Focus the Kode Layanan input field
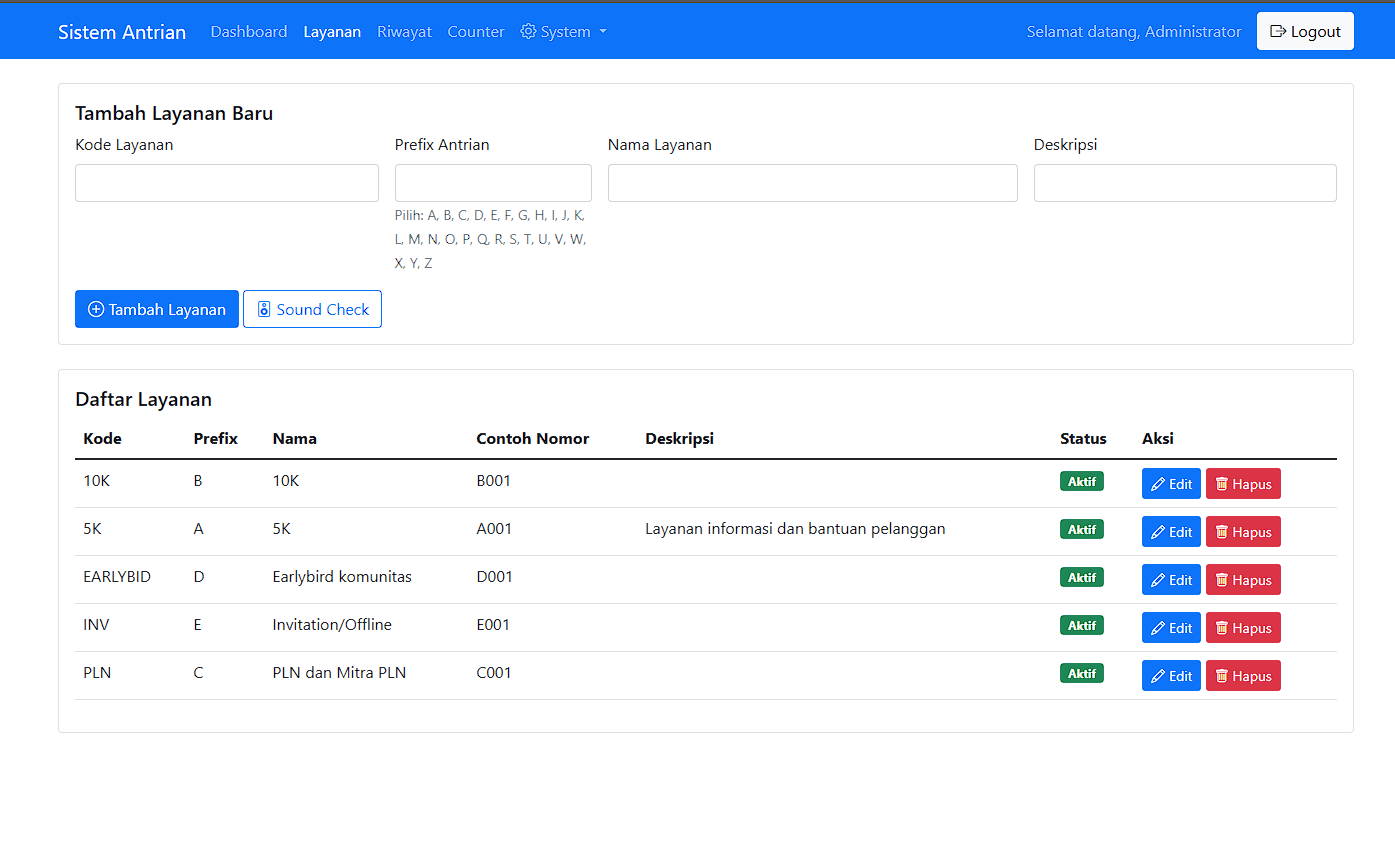1395x852 pixels. tap(227, 183)
